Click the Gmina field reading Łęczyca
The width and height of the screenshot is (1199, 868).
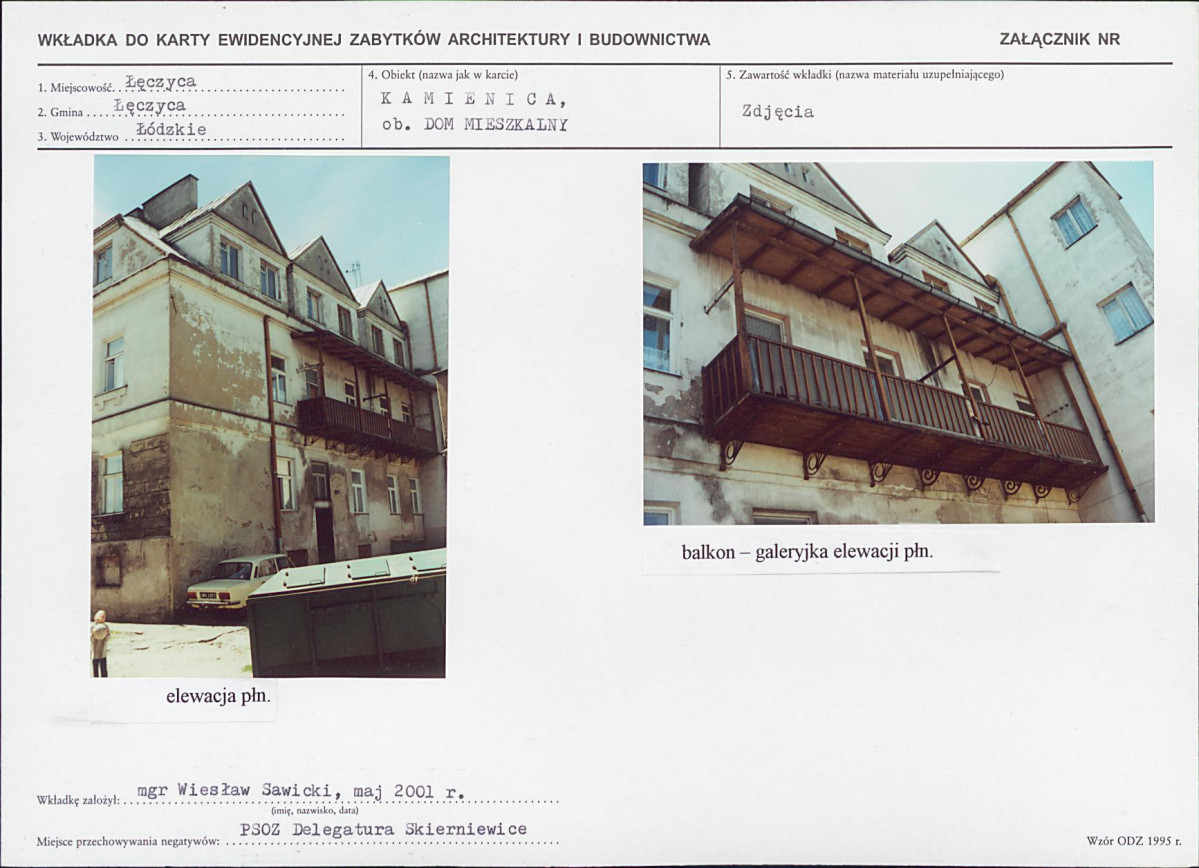[150, 106]
